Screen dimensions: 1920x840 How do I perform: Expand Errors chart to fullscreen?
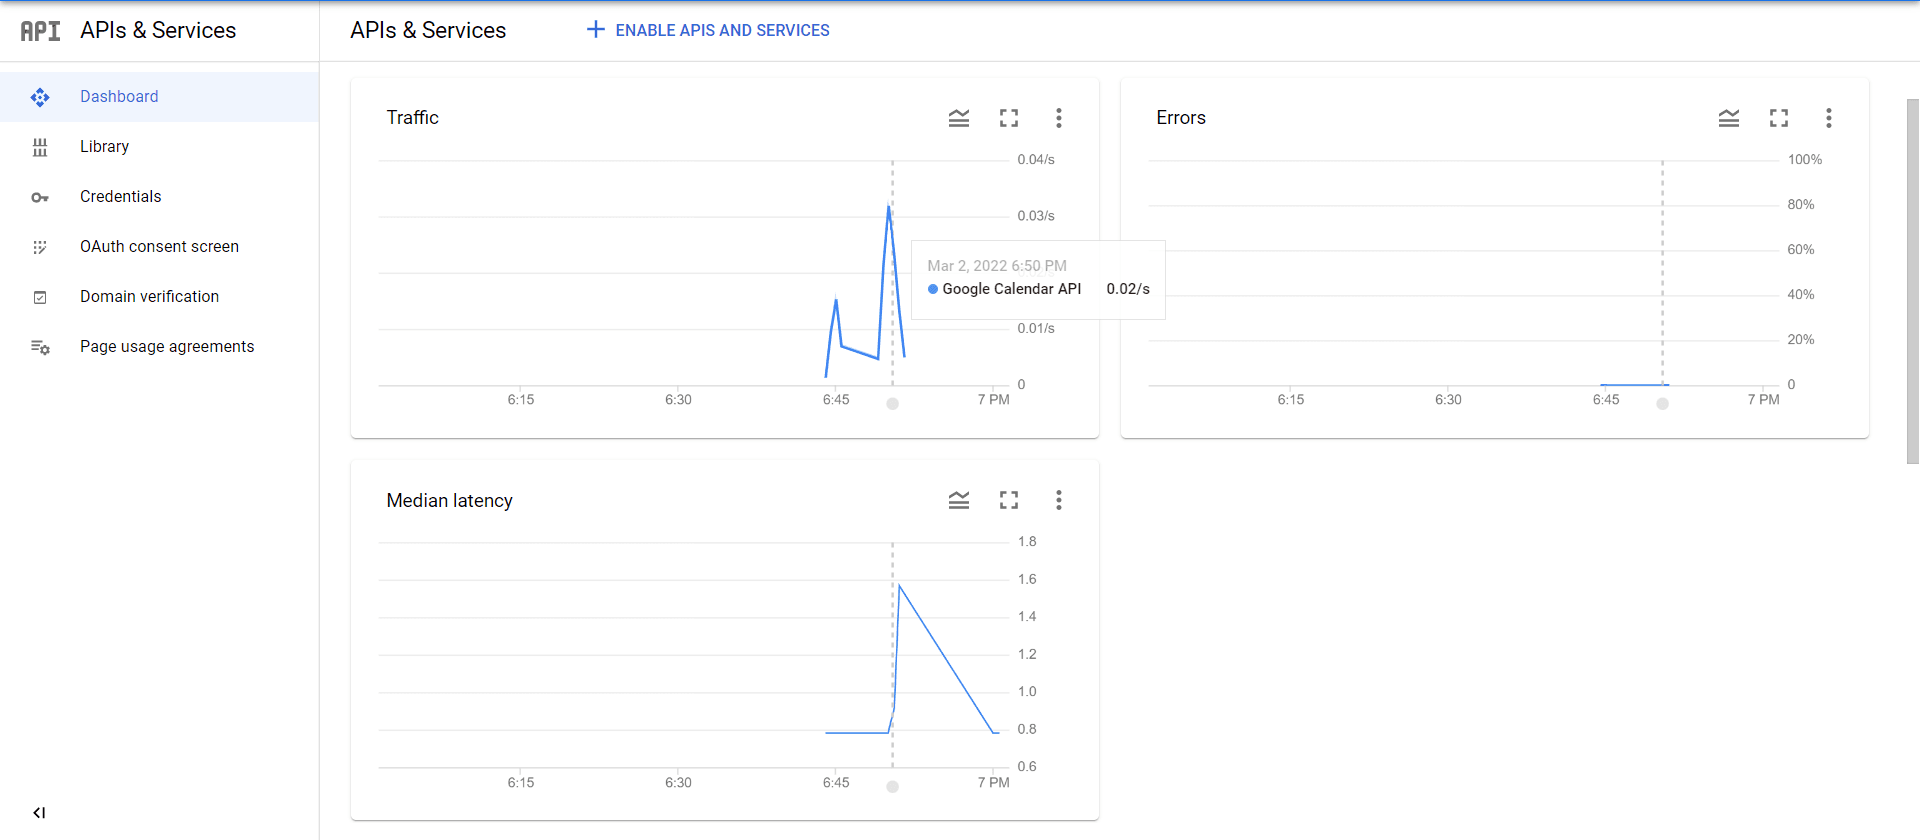point(1778,118)
